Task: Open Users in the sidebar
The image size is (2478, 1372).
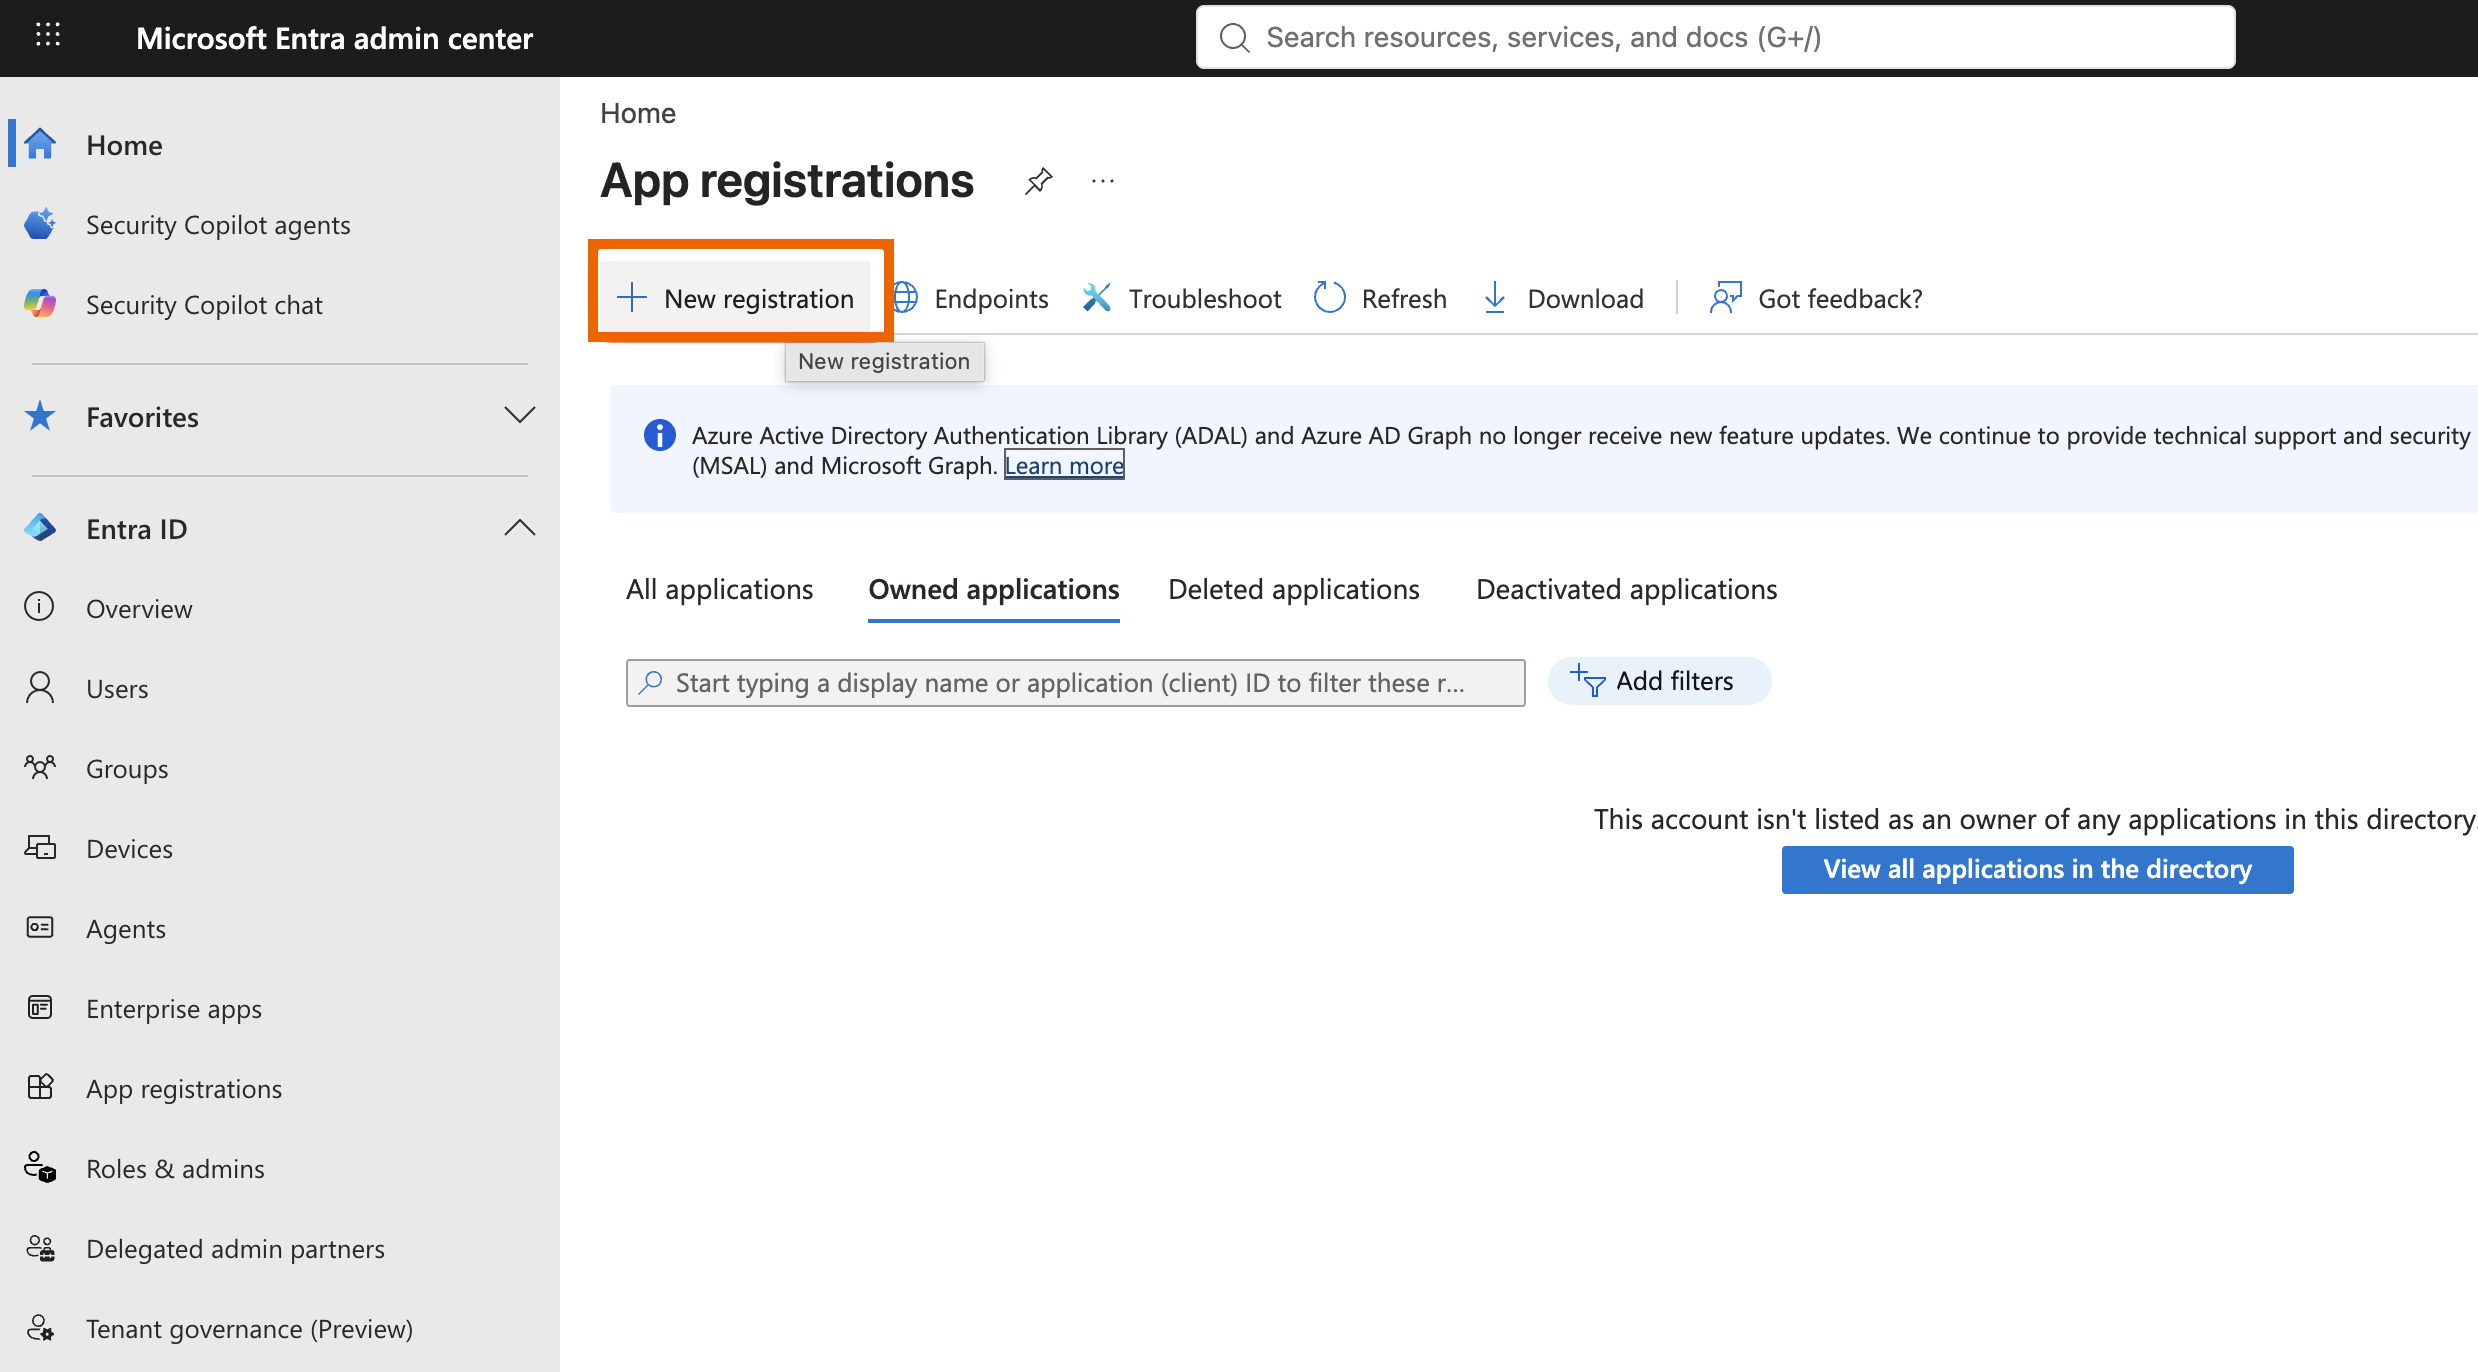Action: tap(117, 689)
